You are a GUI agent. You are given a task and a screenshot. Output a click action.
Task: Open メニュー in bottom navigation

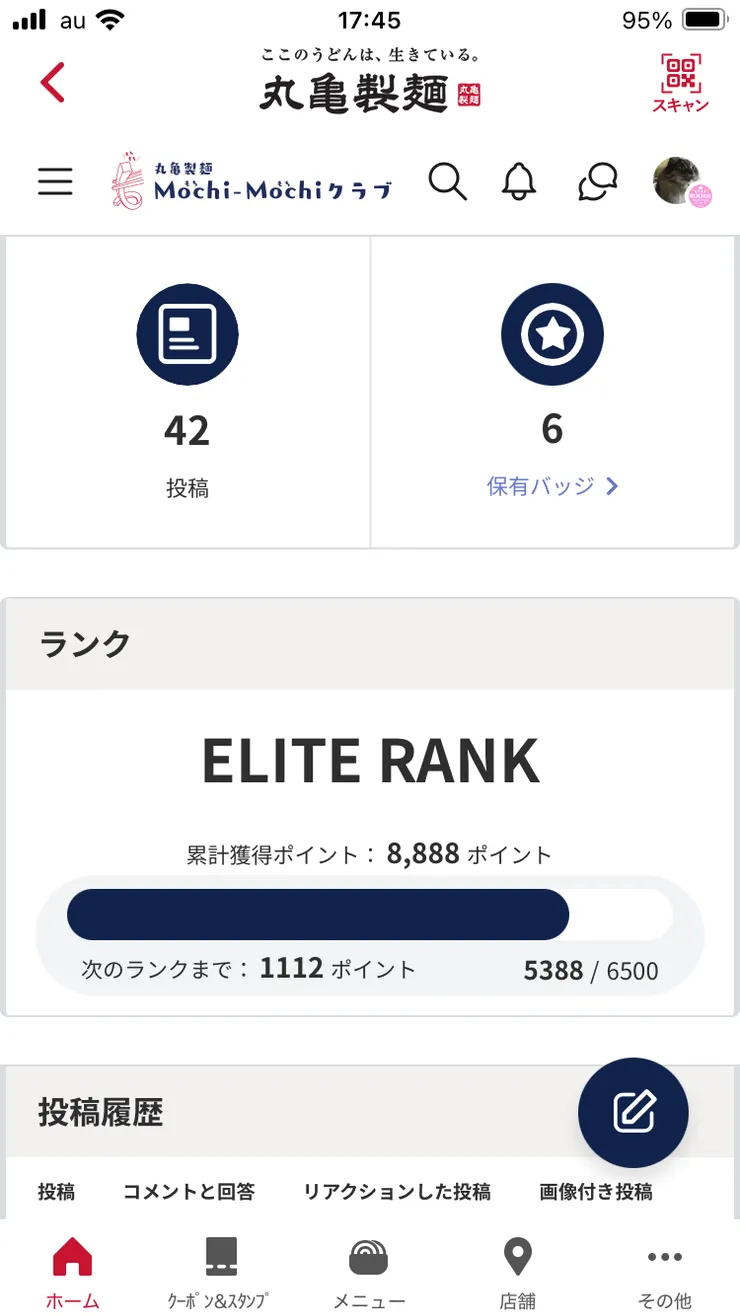pos(369,1272)
